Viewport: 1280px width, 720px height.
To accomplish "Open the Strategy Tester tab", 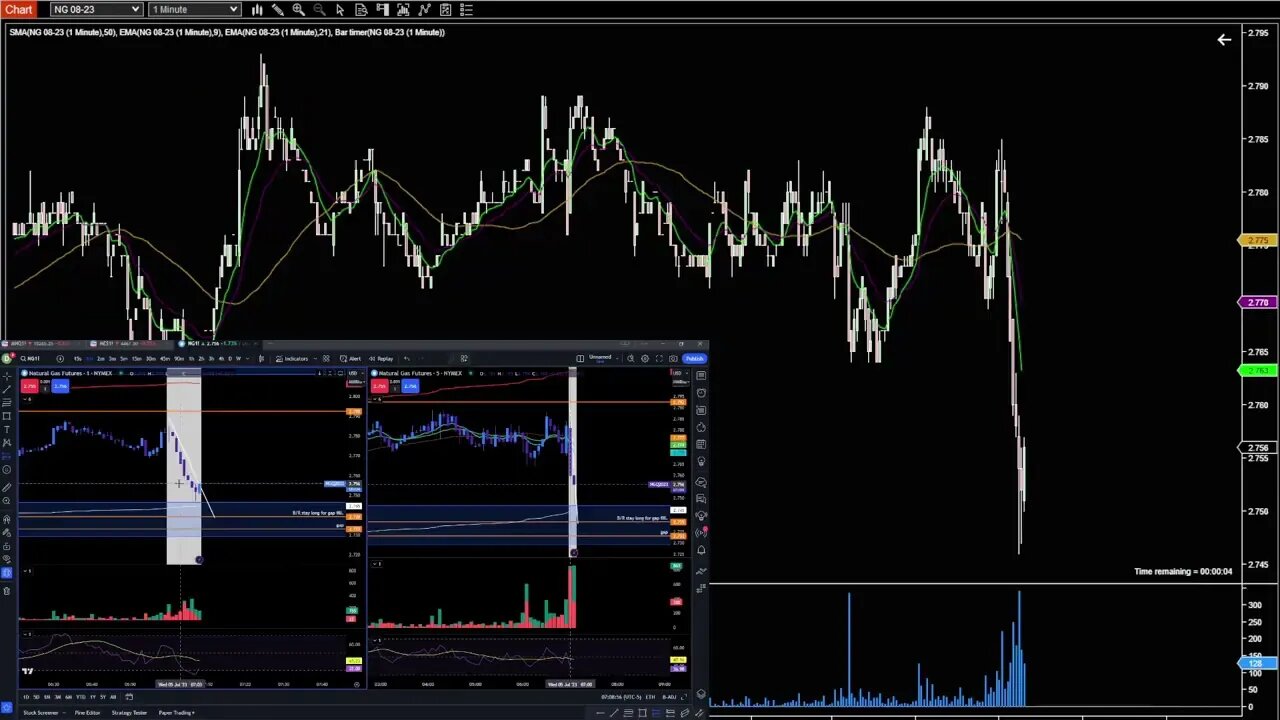I will (129, 713).
